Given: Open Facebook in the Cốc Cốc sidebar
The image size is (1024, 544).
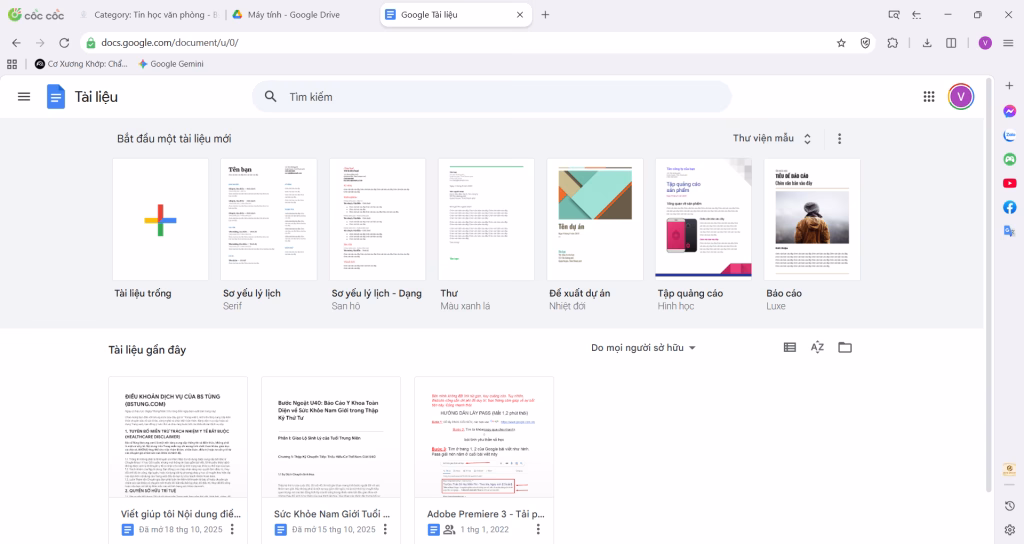Looking at the screenshot, I should (x=1010, y=207).
